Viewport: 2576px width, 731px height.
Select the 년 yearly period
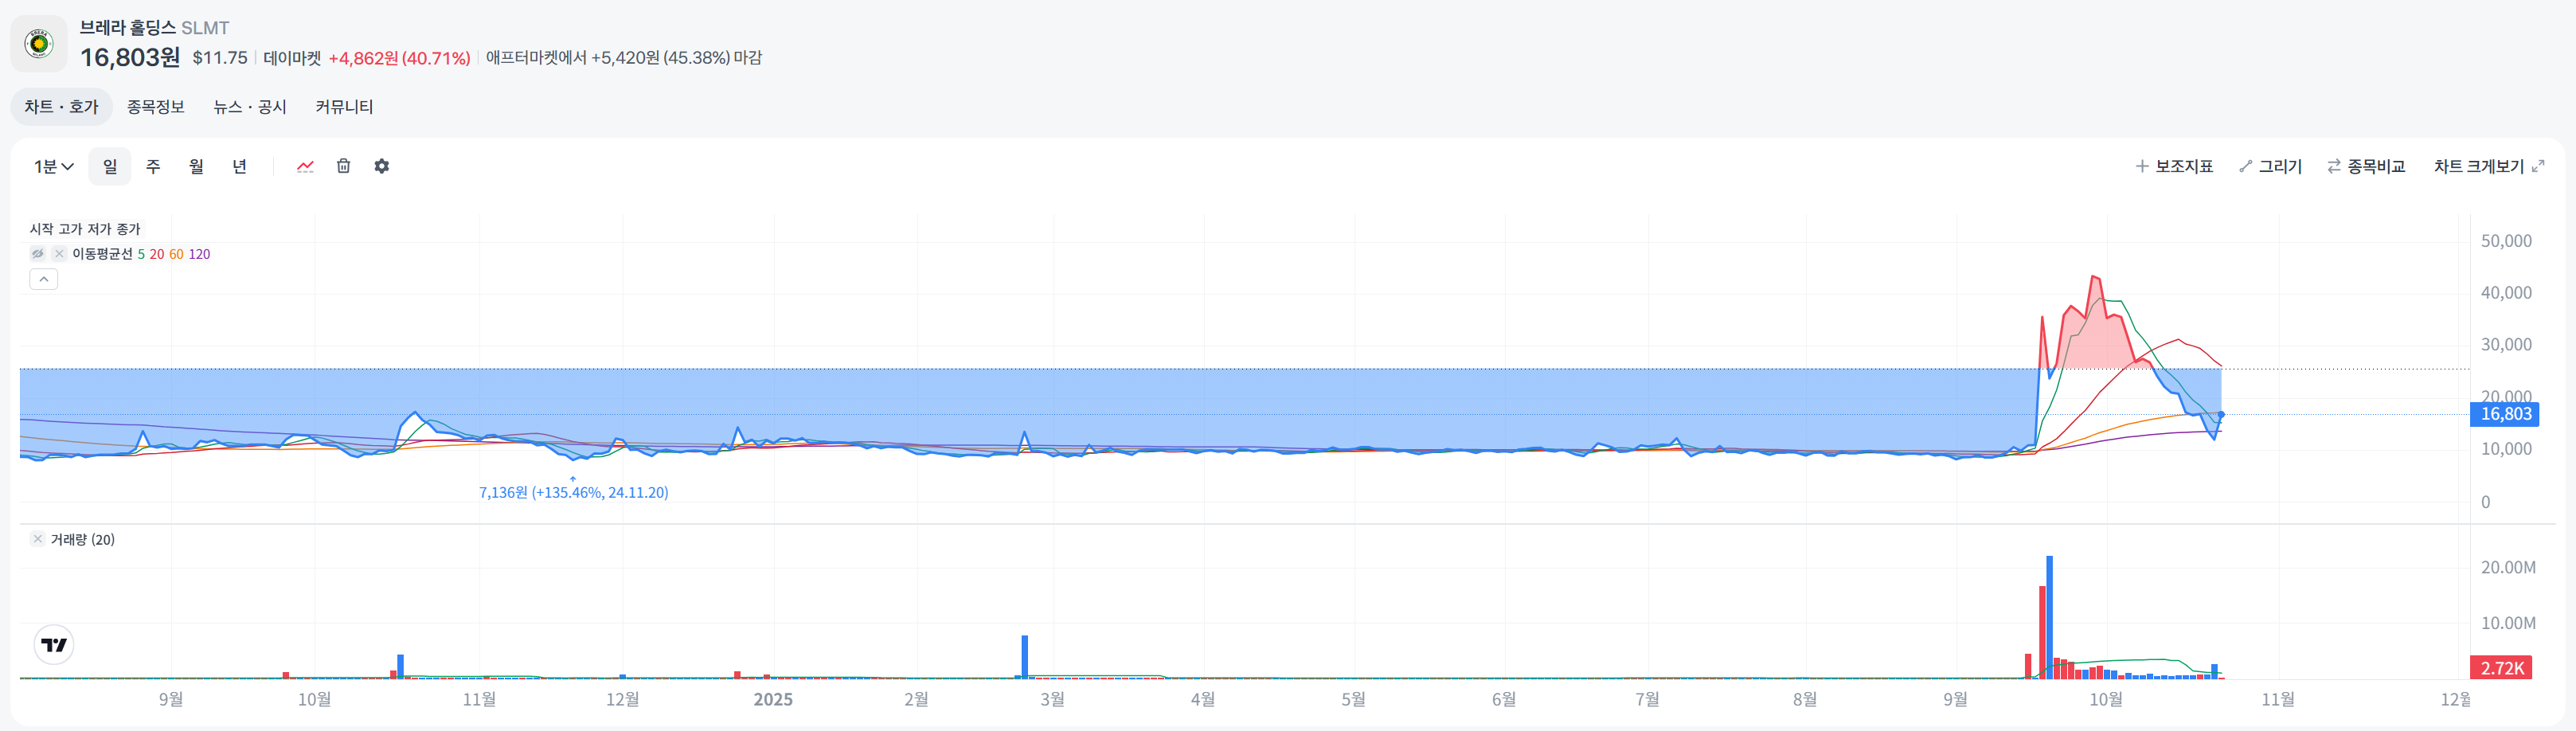tap(239, 166)
